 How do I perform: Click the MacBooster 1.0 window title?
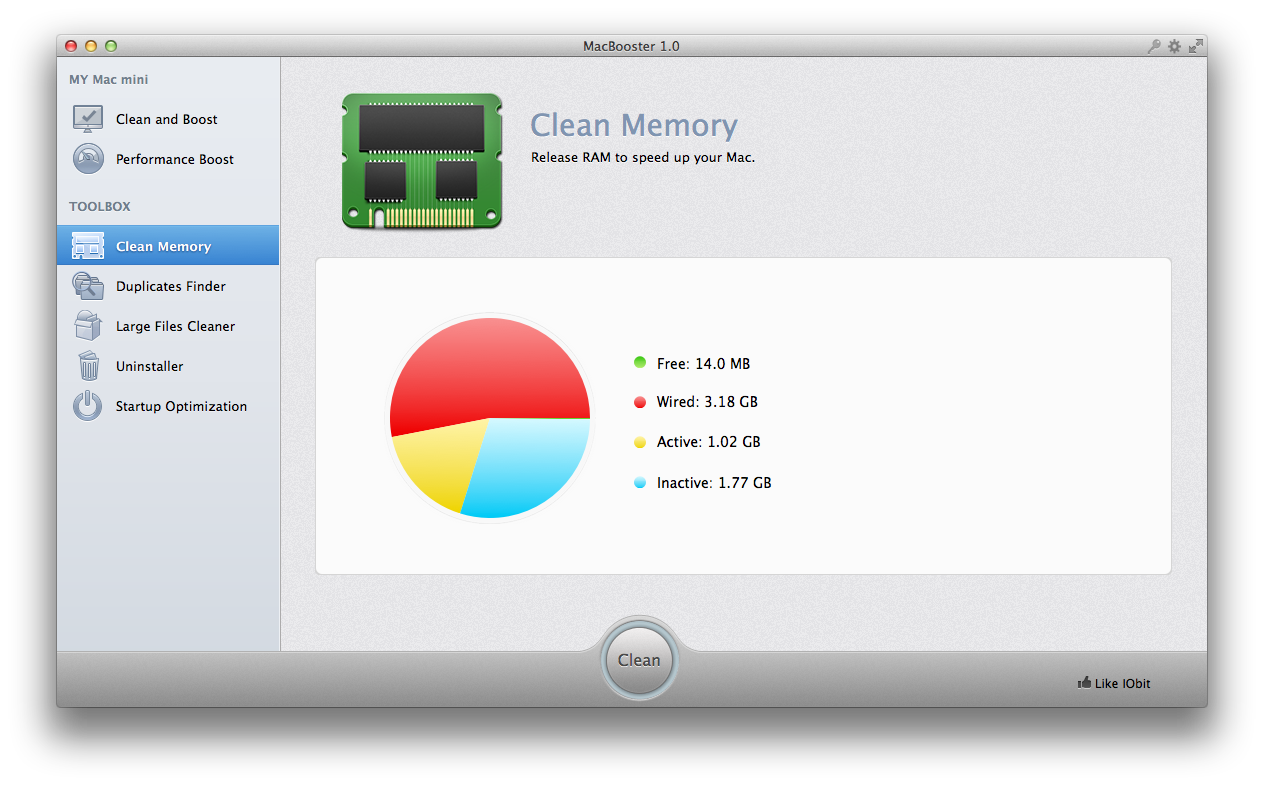[x=632, y=46]
